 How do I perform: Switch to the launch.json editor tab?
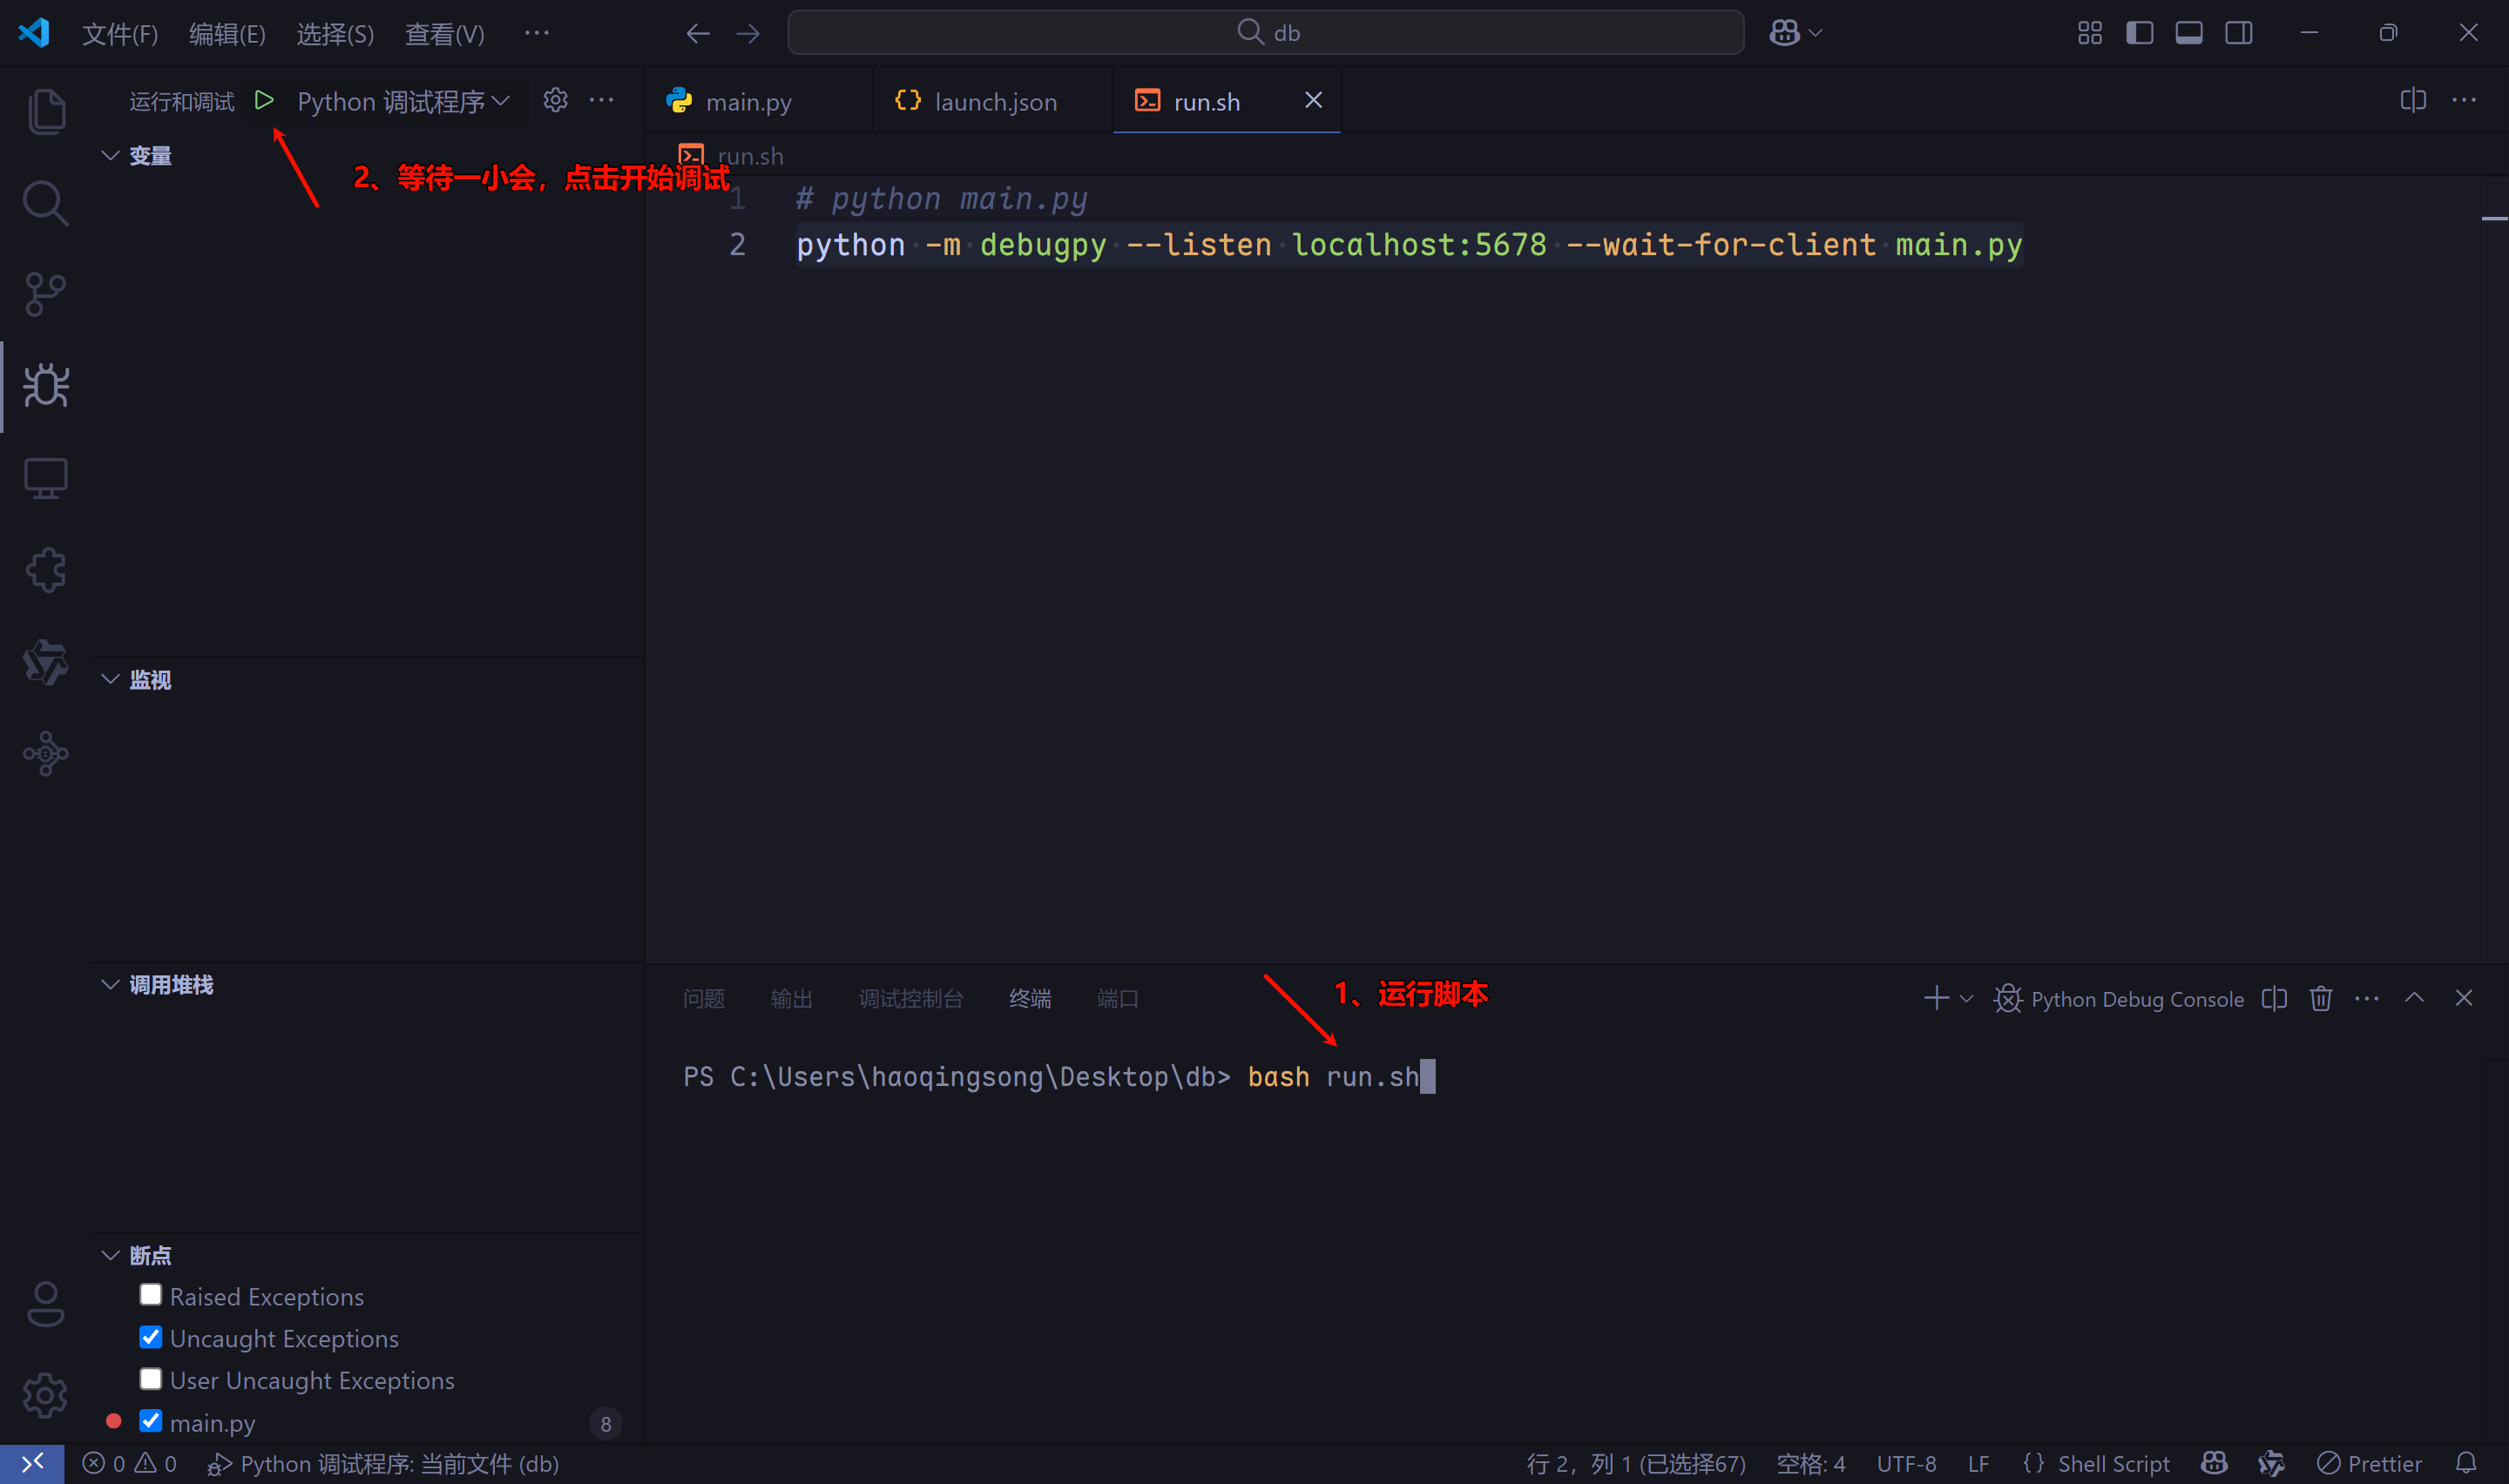(993, 101)
